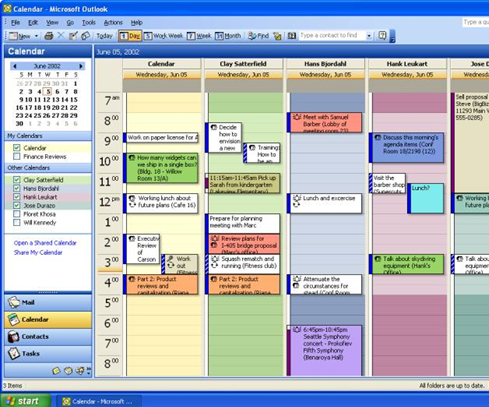Open Working lunch about future plans (Cafe 16)
This screenshot has height=407, width=489.
tap(161, 203)
